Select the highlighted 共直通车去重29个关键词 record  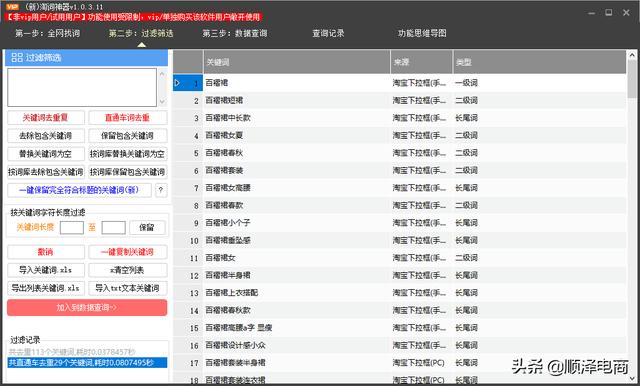pyautogui.click(x=87, y=362)
